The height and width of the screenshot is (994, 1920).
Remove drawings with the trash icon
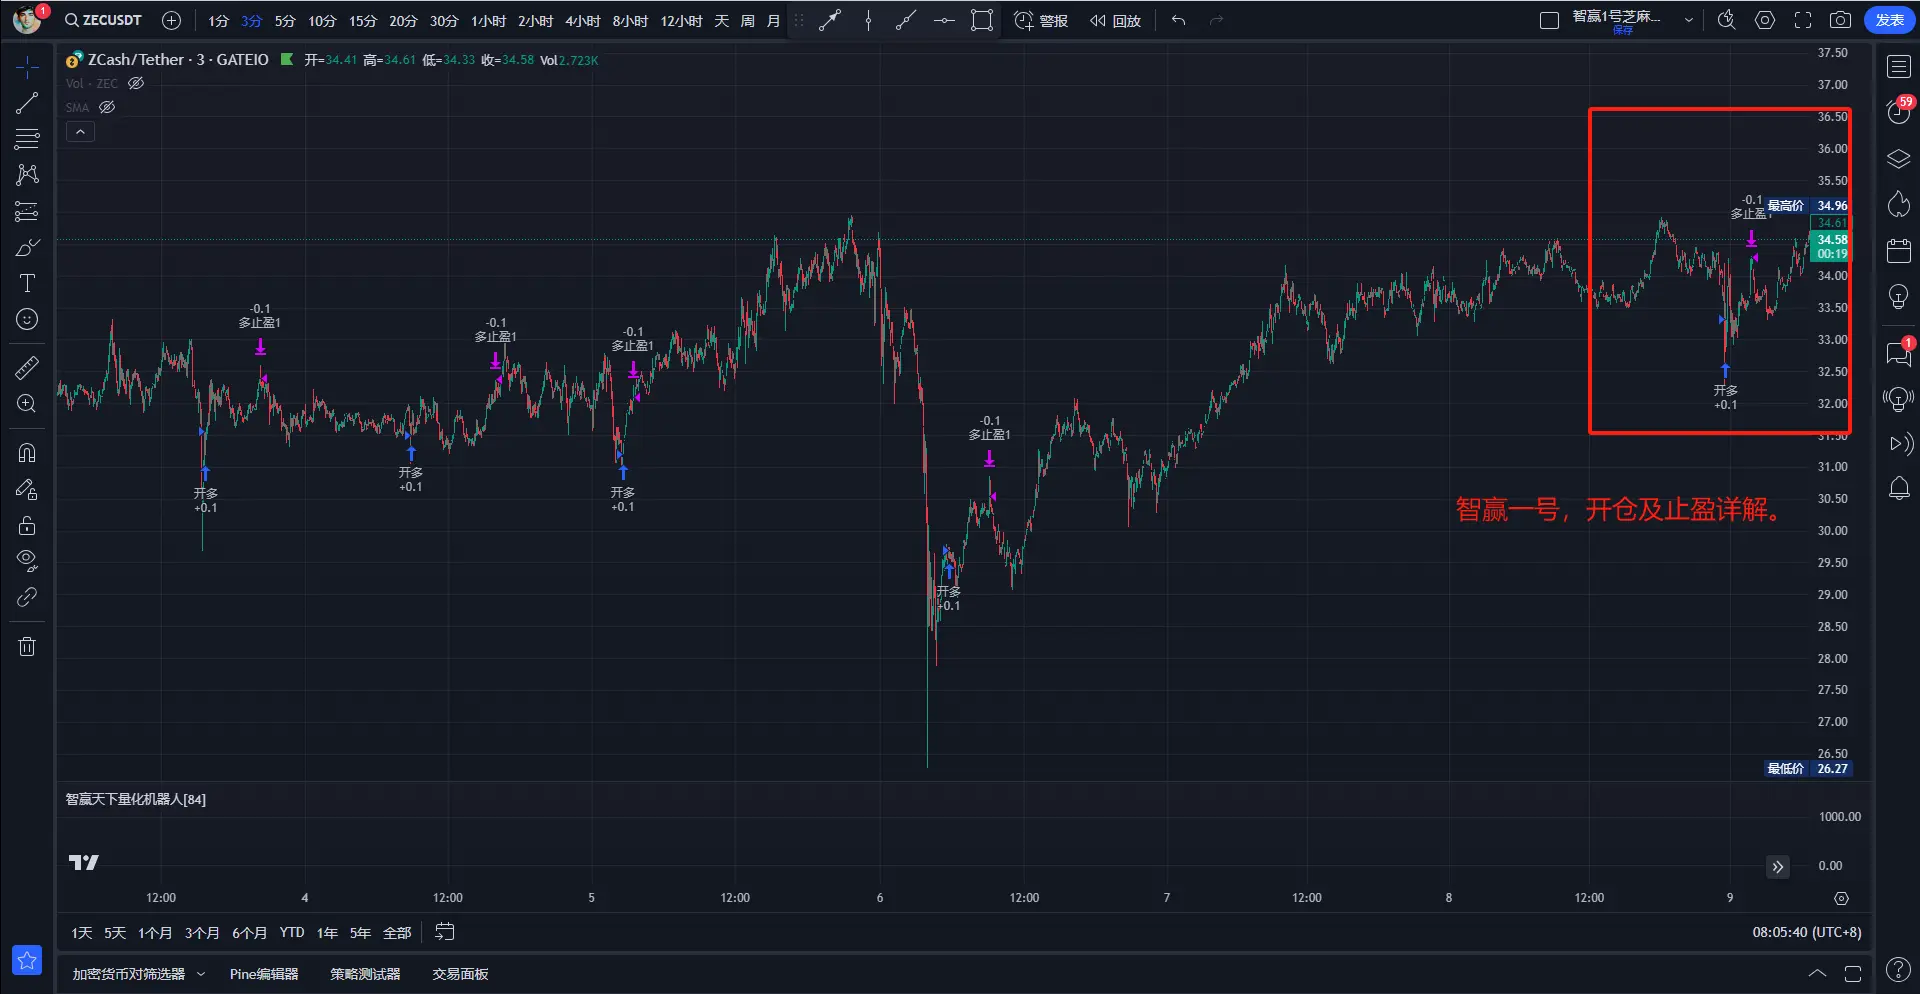(27, 646)
